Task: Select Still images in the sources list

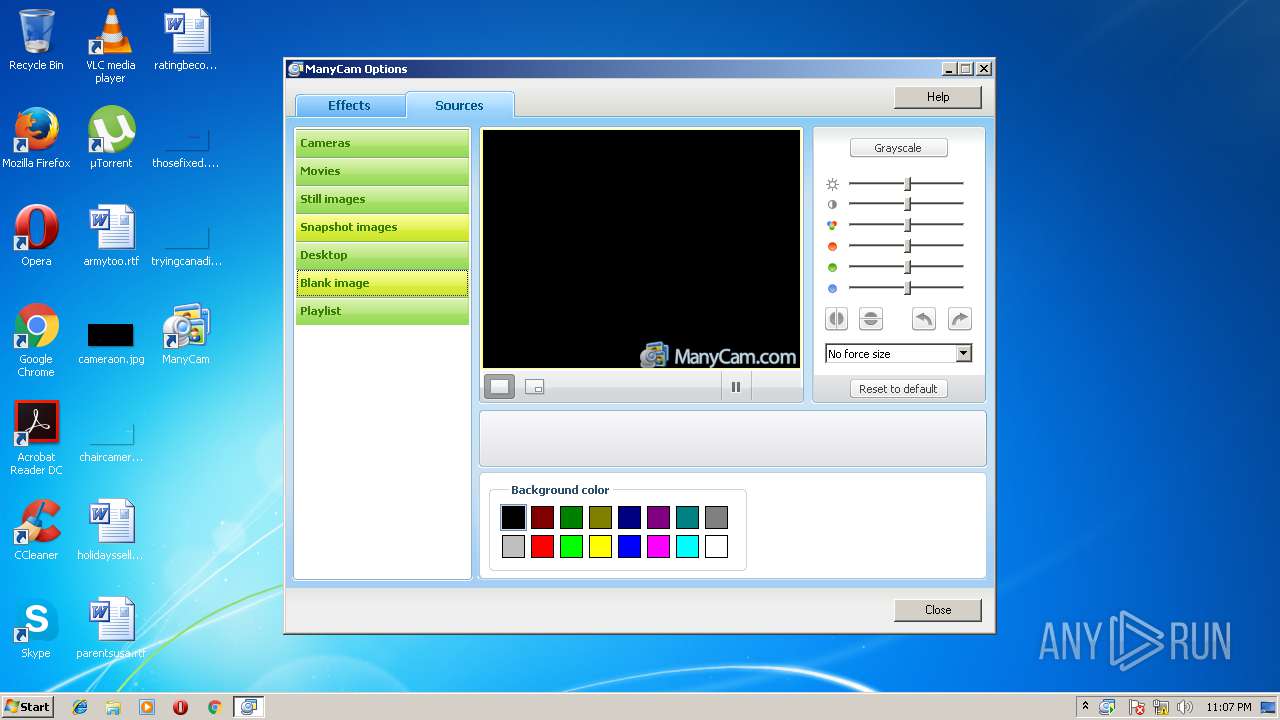Action: (x=382, y=199)
